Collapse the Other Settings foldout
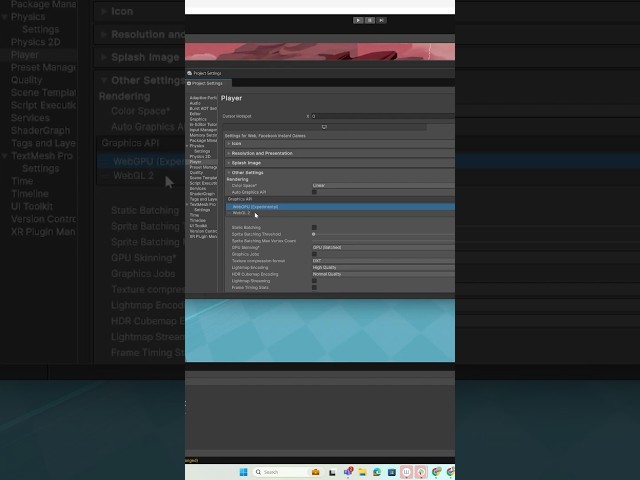Screen dimensions: 640x480 click(x=340, y=173)
